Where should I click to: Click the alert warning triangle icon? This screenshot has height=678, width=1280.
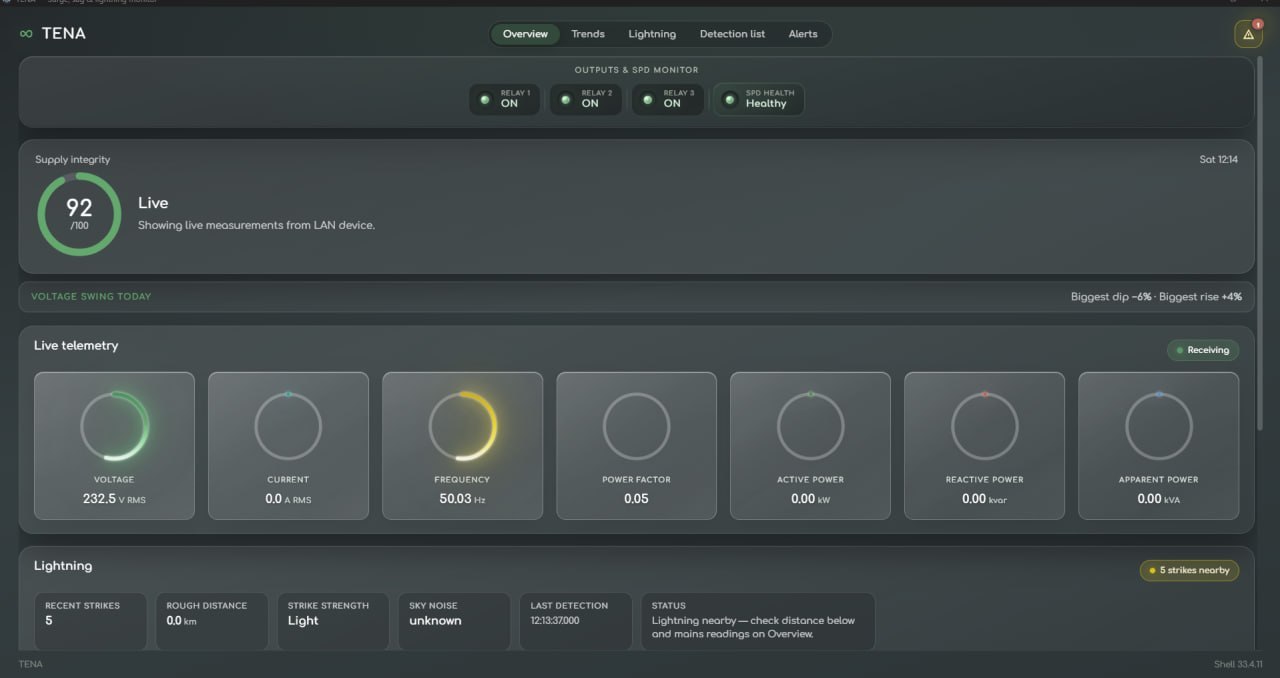1248,34
